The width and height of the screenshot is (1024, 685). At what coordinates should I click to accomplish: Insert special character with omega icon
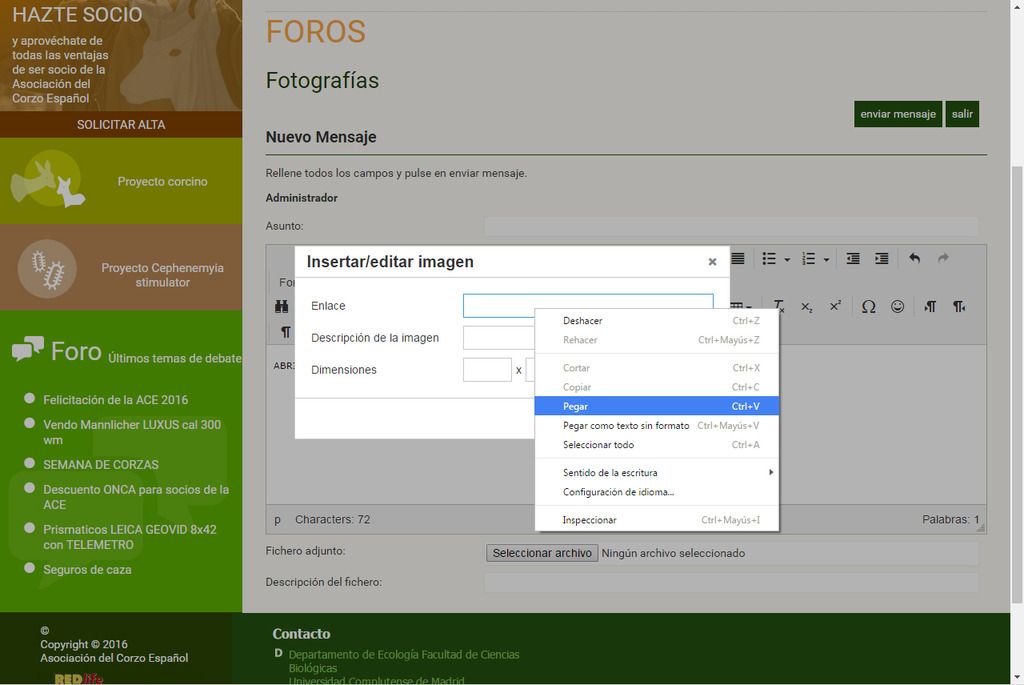(x=868, y=307)
